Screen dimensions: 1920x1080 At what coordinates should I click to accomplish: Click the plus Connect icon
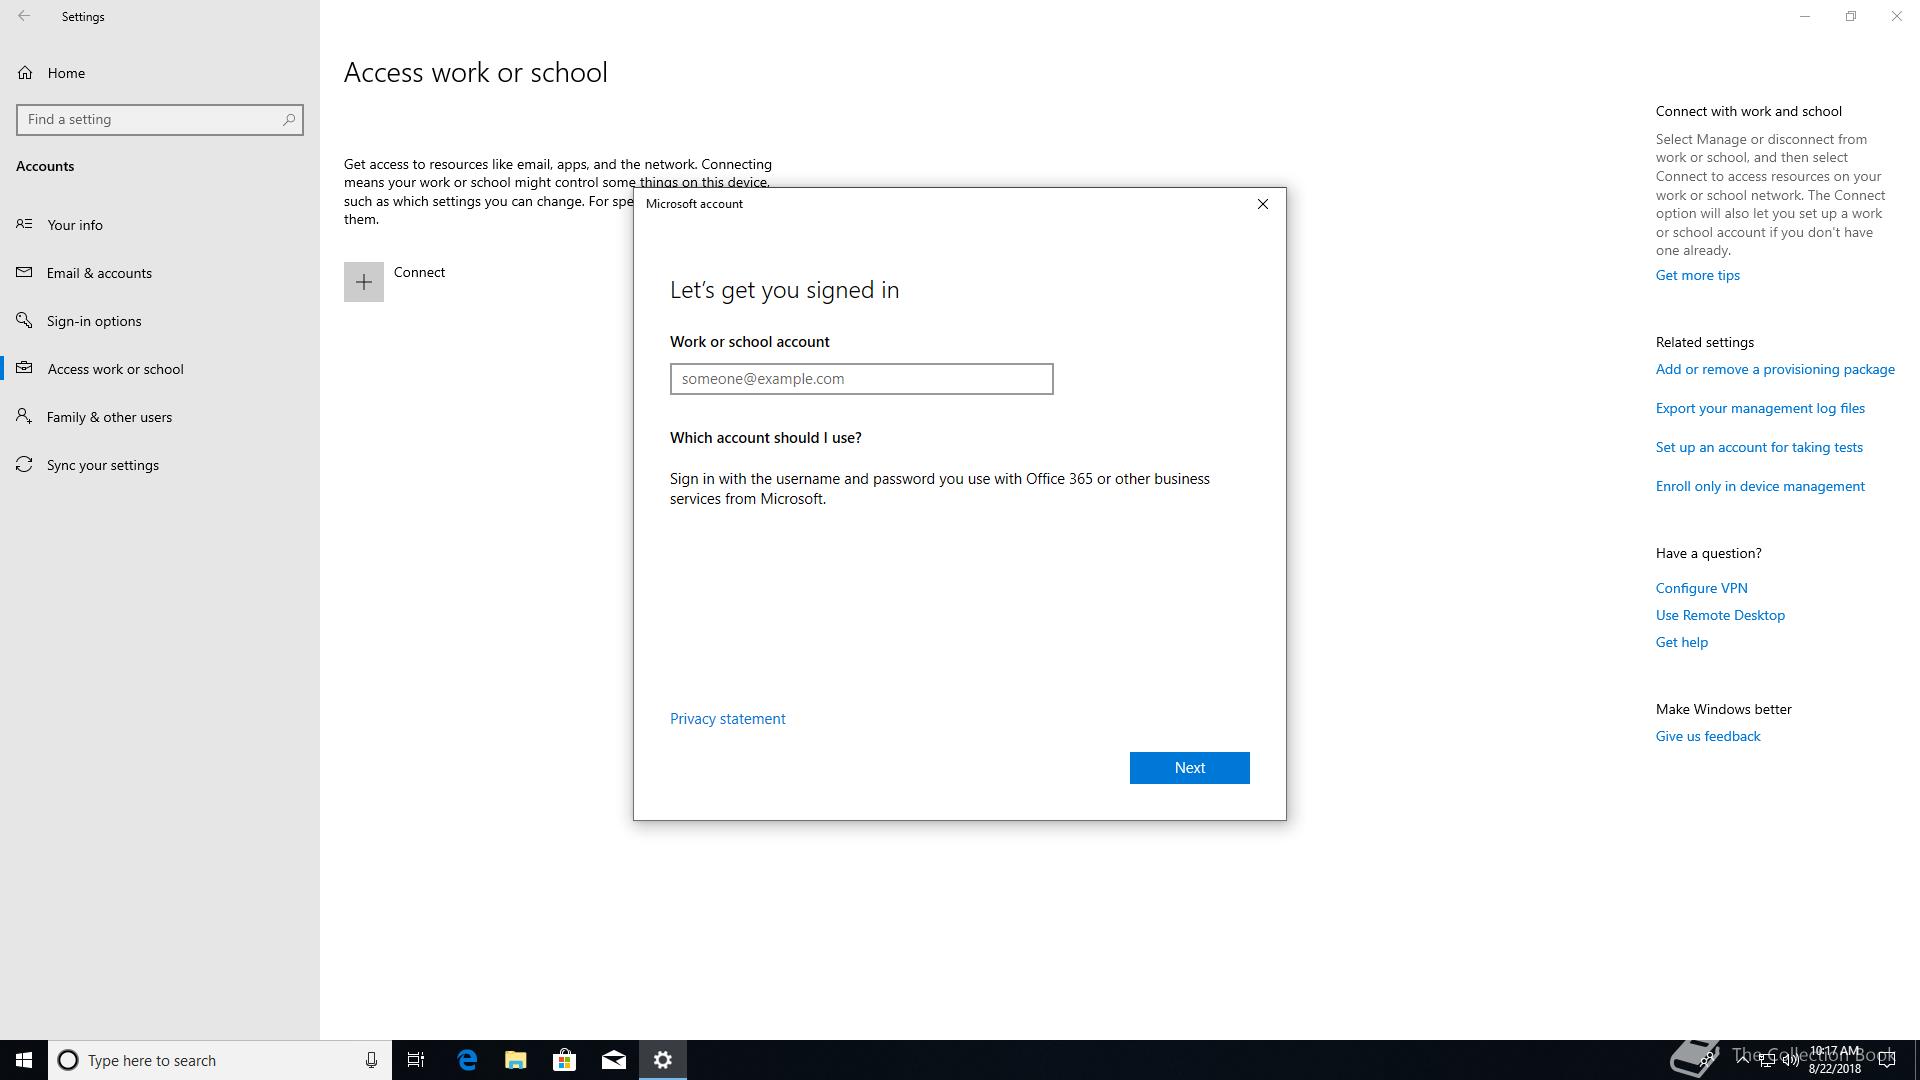click(363, 282)
